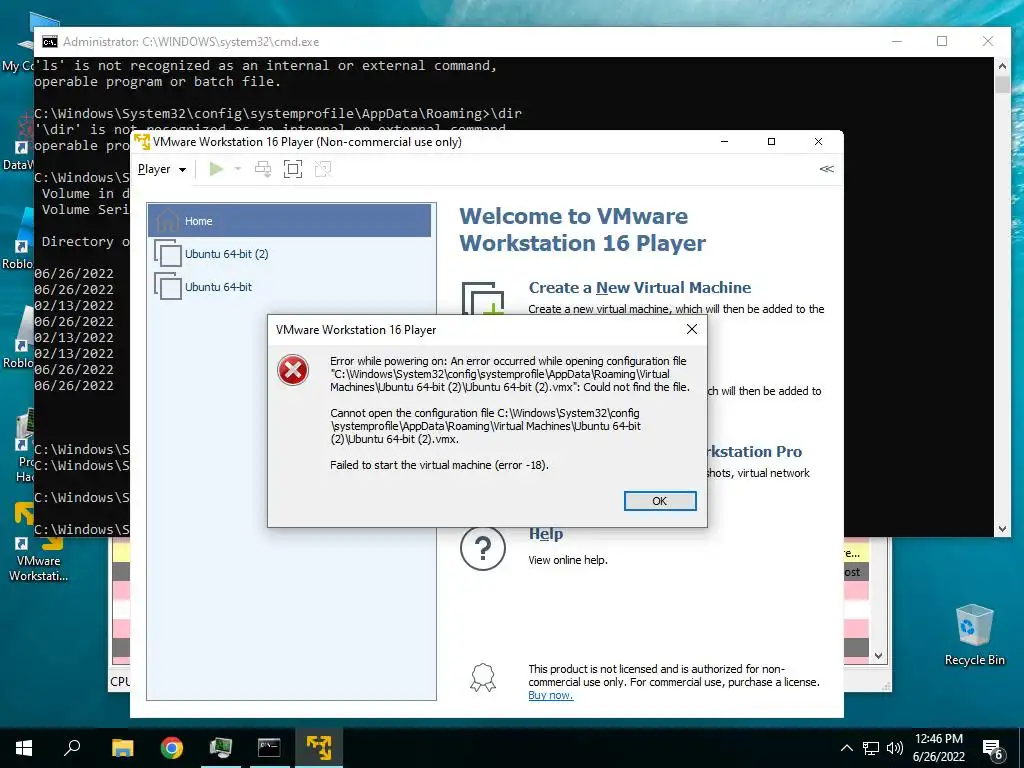
Task: Select Home in the VM library
Action: [289, 221]
